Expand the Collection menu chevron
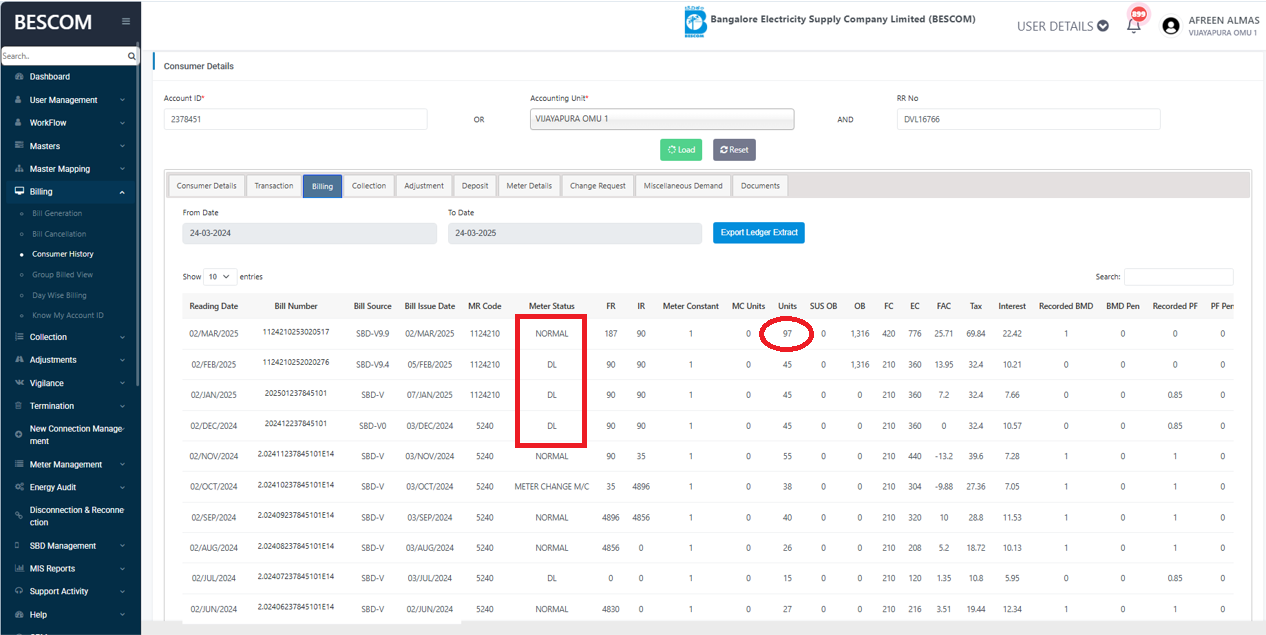1266x635 pixels. pos(122,337)
